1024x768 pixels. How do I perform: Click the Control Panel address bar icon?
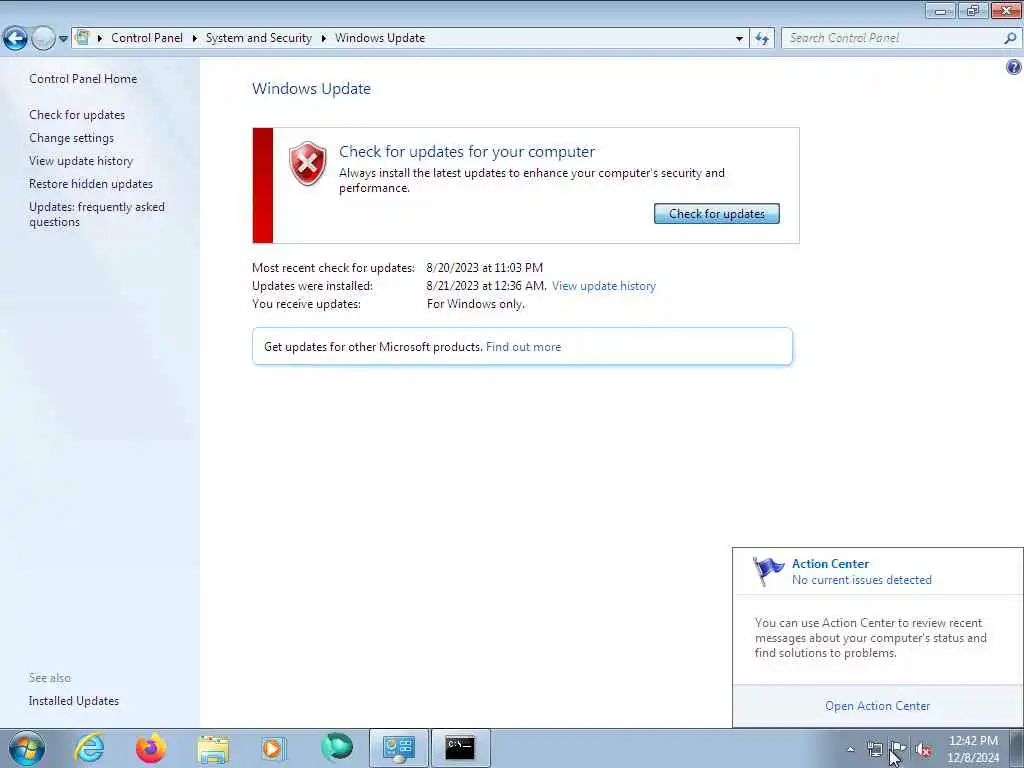(82, 37)
